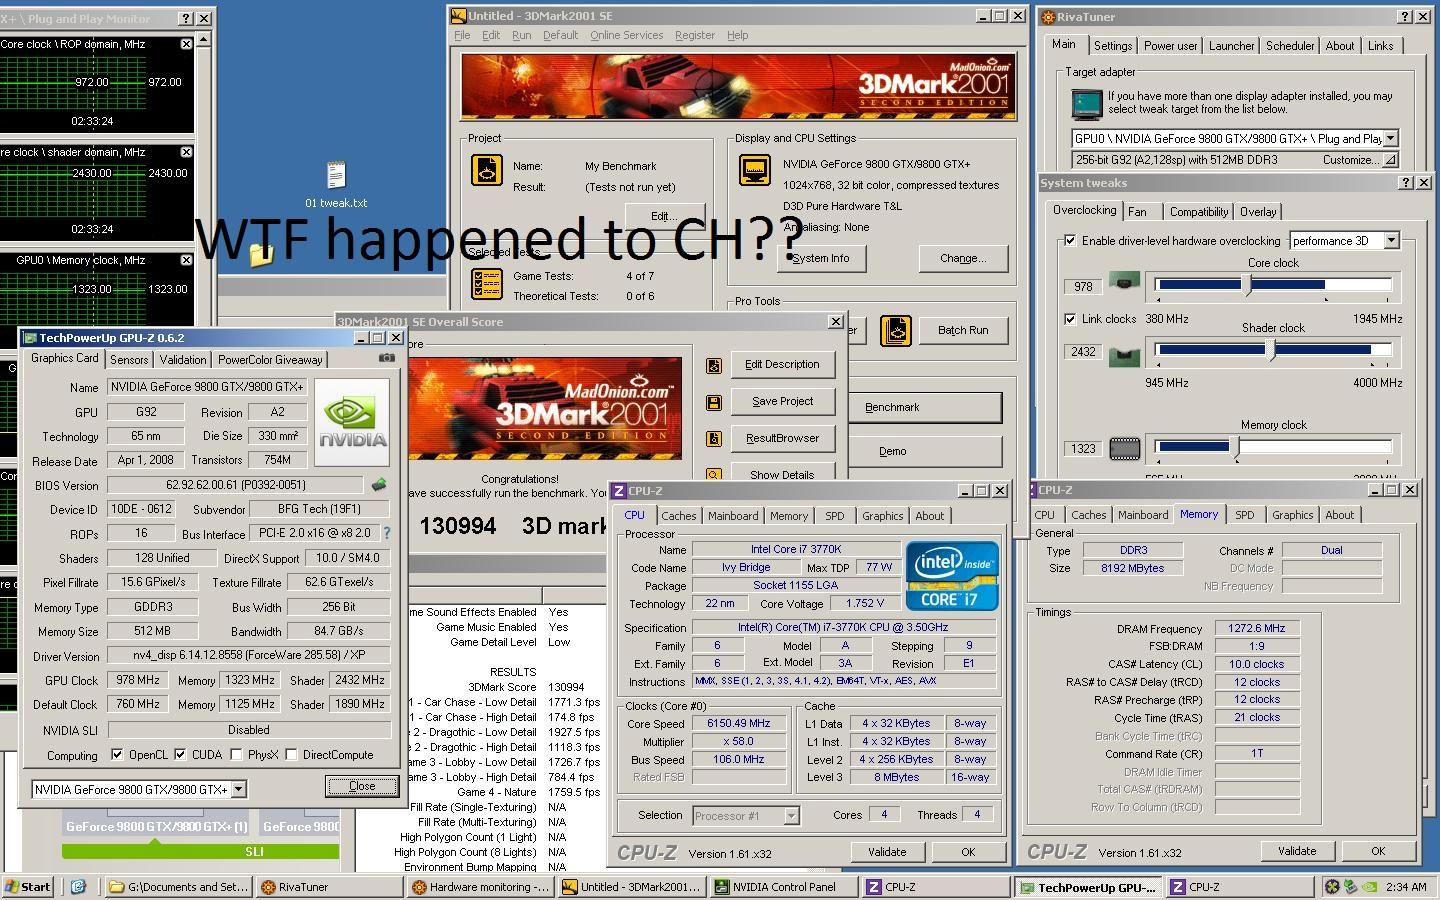Disable driver-level hardware overclocking checkbox
1440x900 pixels.
pyautogui.click(x=1070, y=241)
